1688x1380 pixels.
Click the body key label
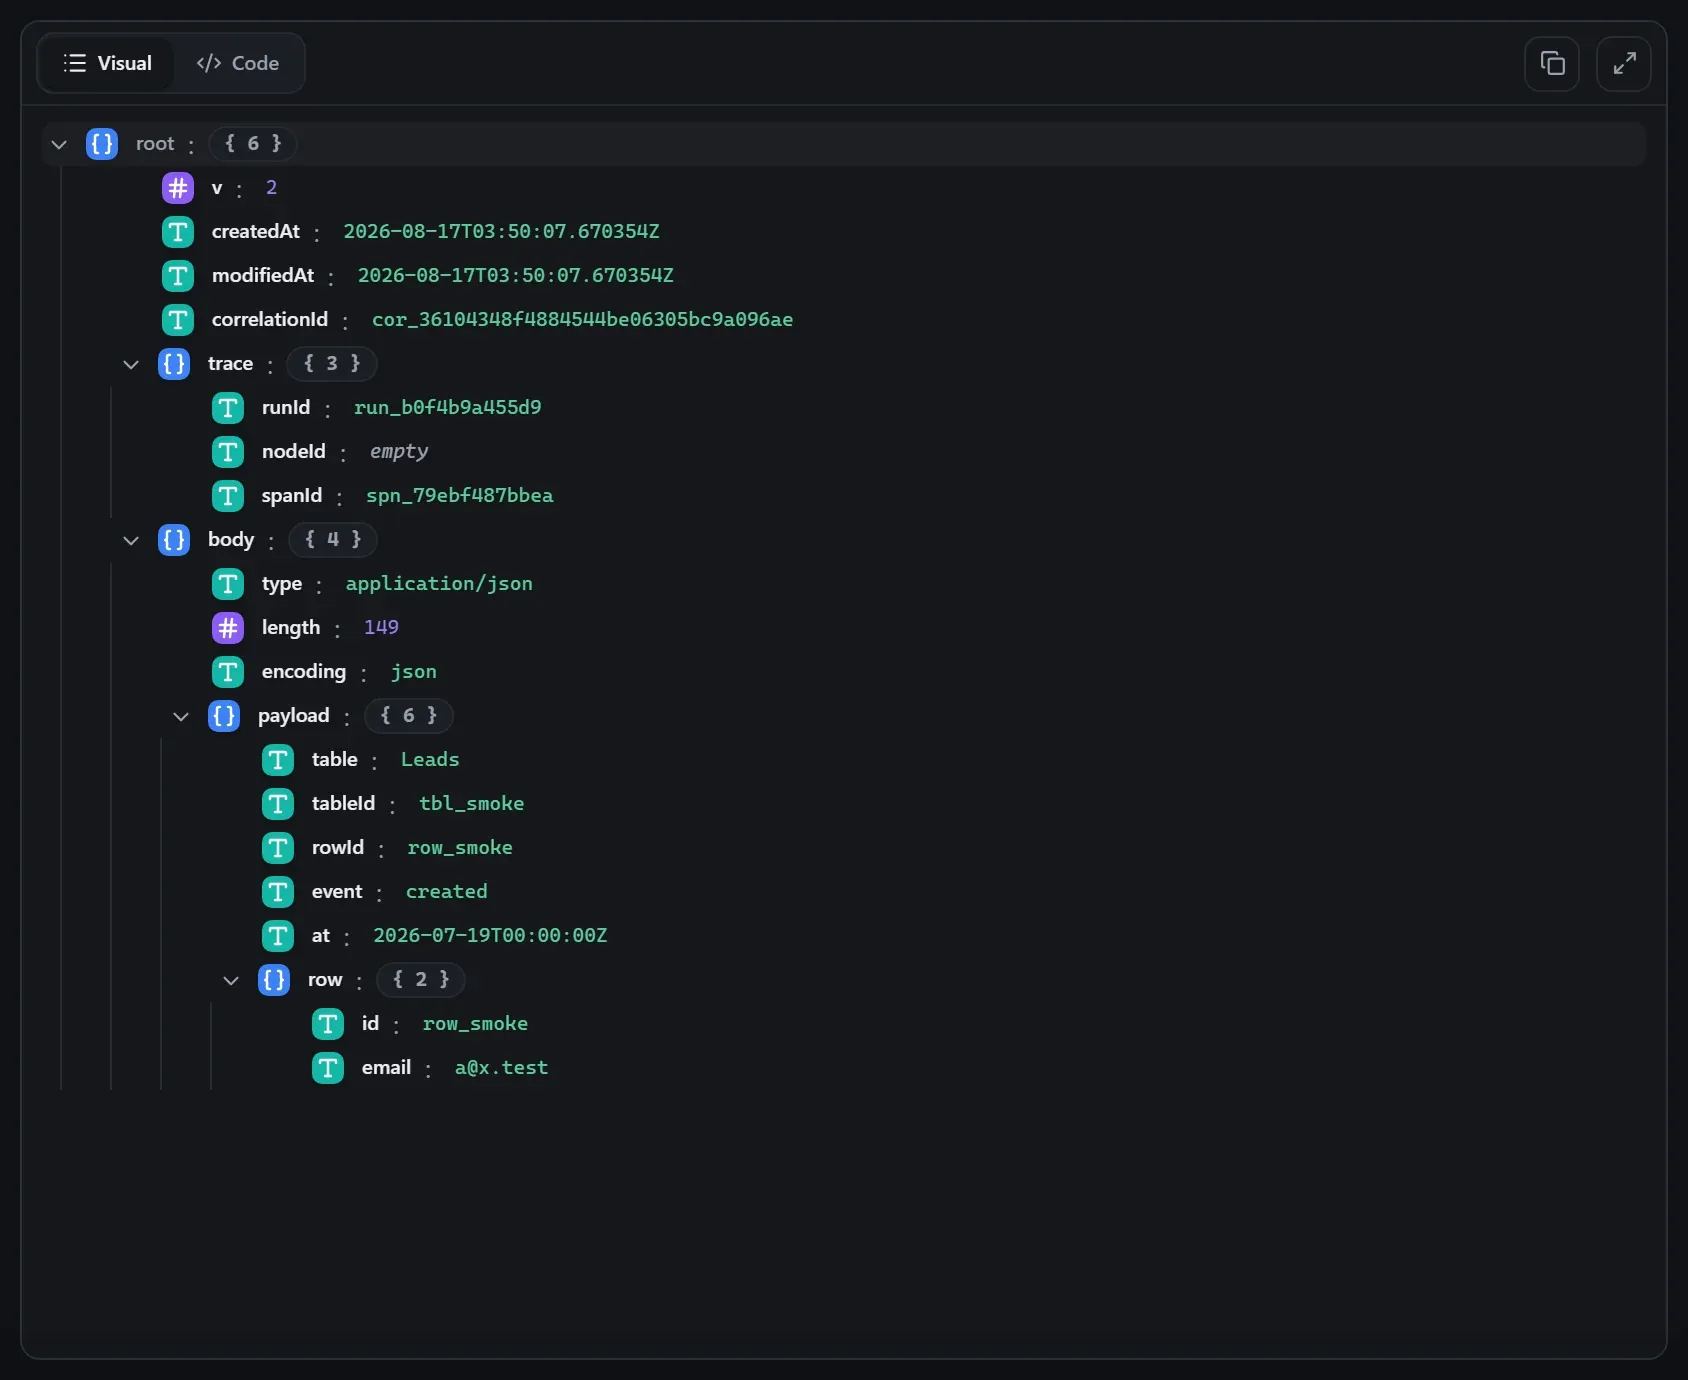tap(231, 540)
